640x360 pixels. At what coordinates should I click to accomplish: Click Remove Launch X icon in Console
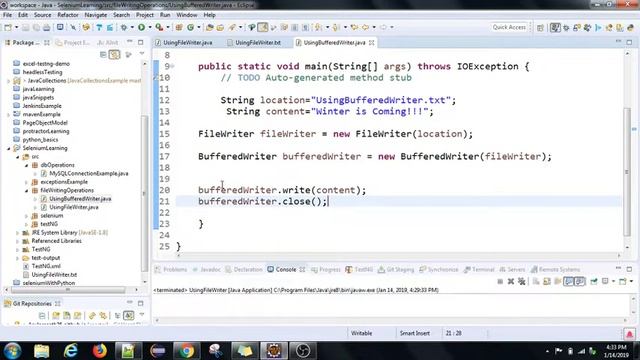[511, 282]
